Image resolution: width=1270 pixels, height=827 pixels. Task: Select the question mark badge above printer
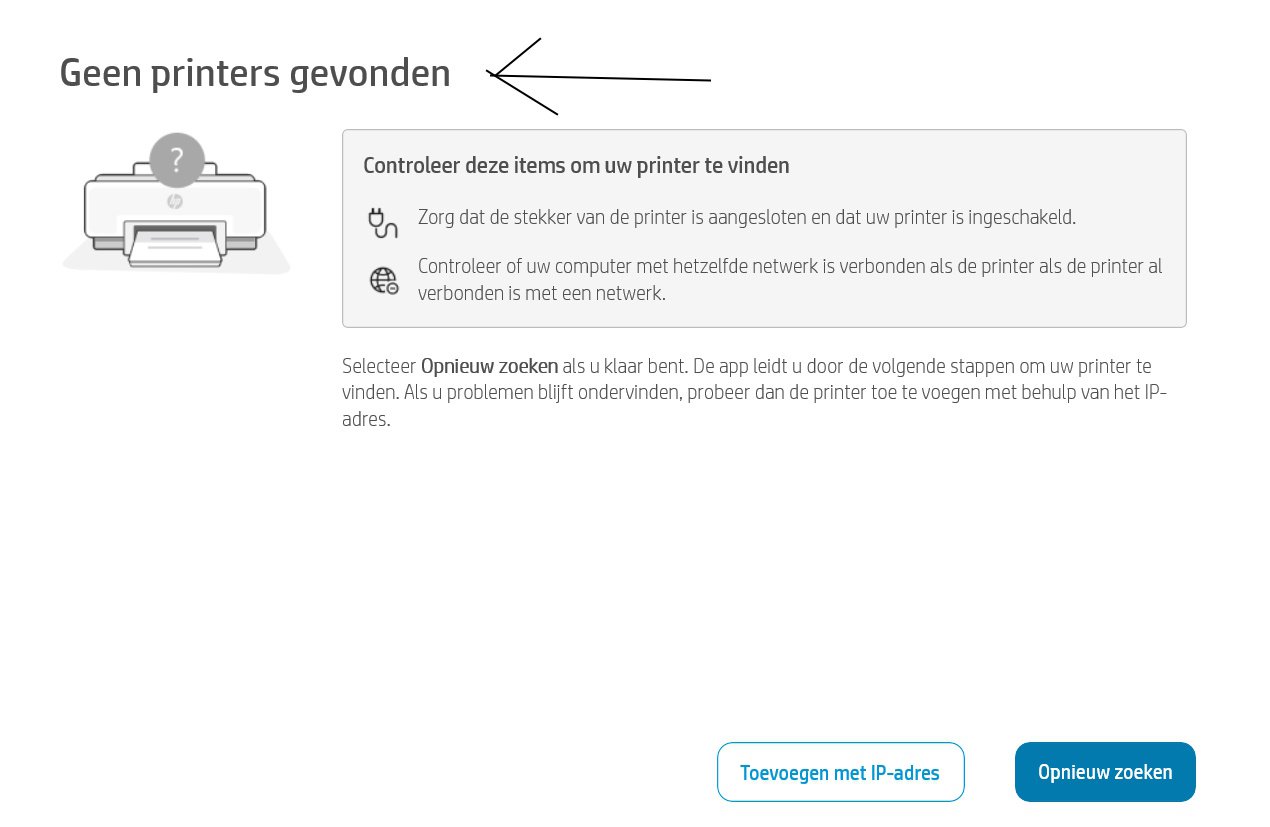[x=177, y=160]
